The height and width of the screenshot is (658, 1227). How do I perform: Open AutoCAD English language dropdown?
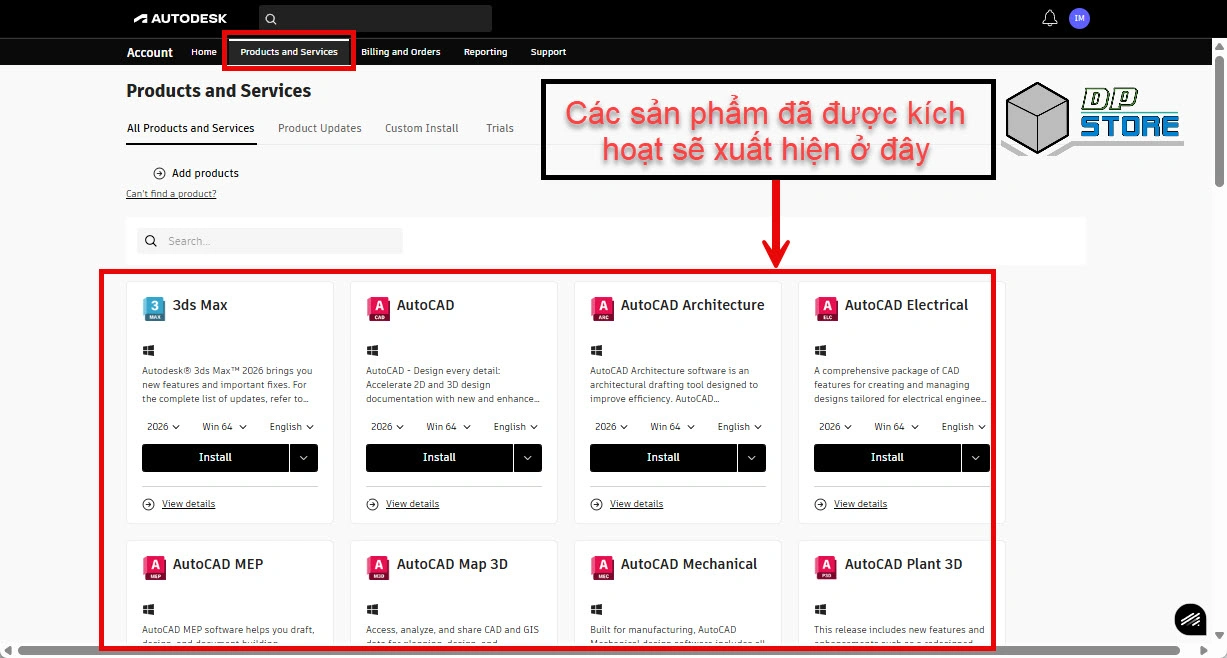516,427
